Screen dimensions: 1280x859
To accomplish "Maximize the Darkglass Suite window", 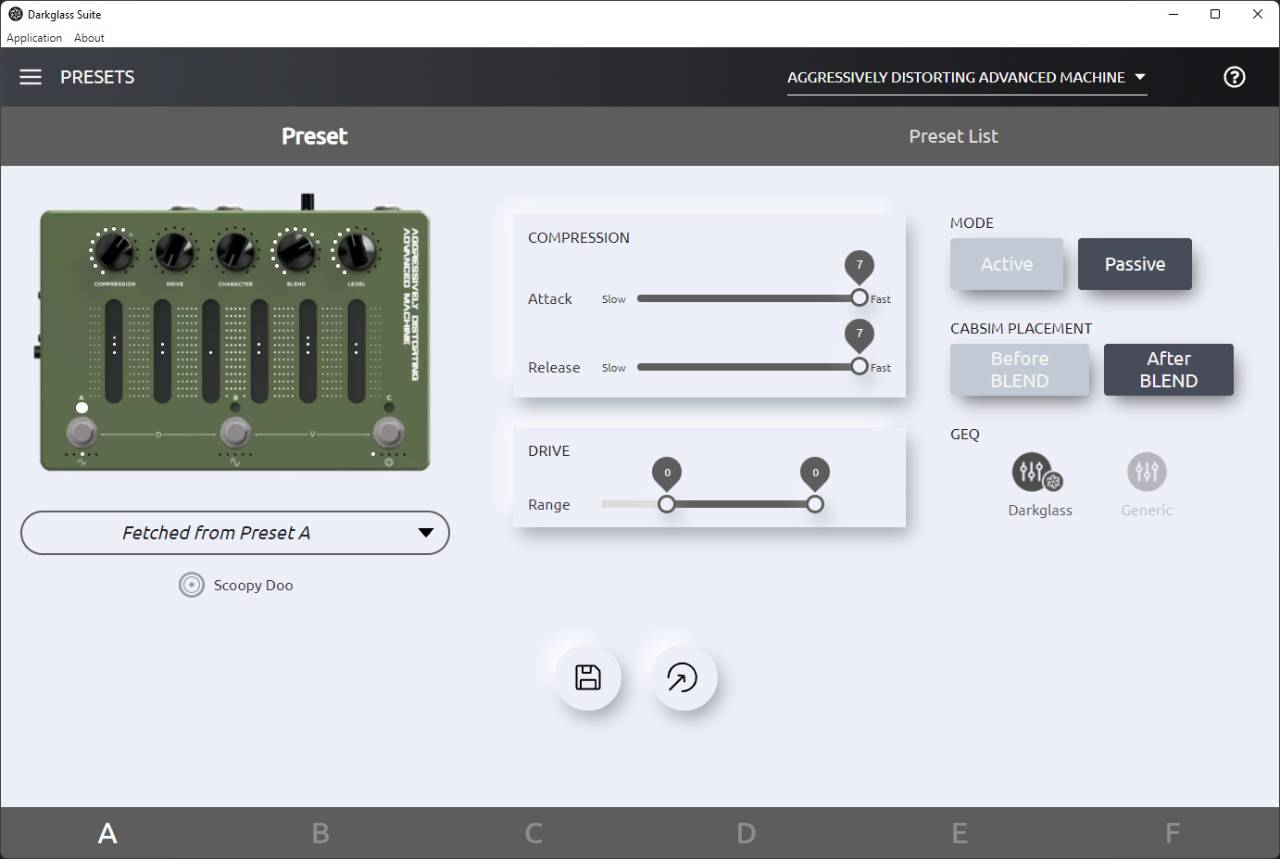I will (1215, 14).
